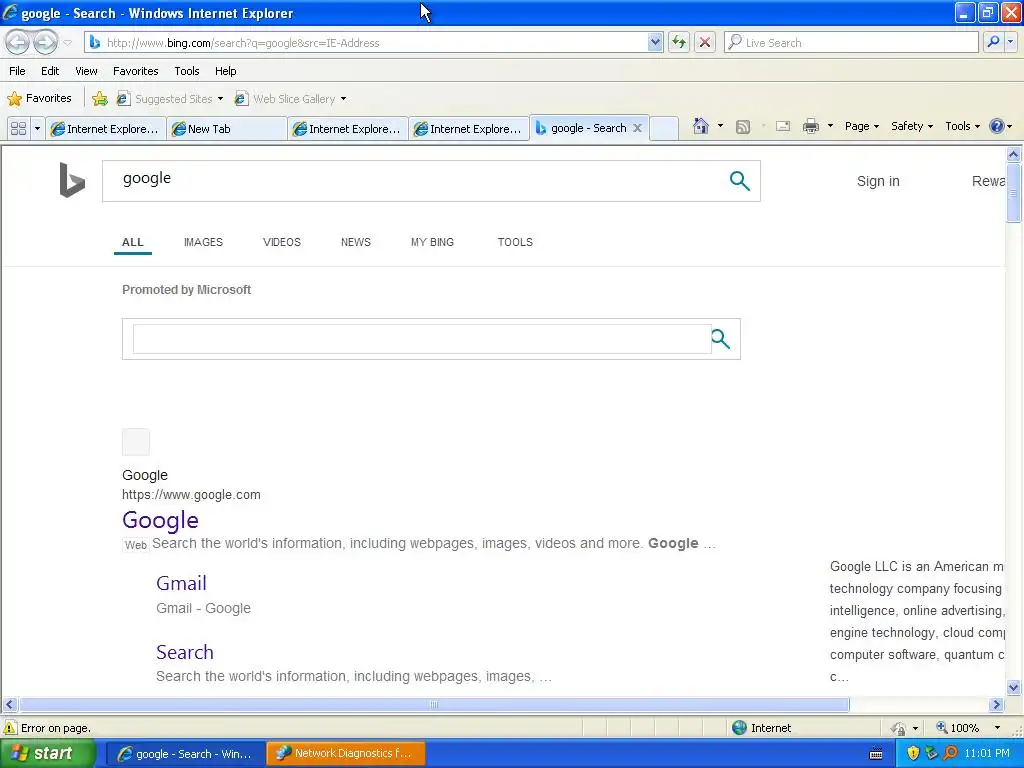Expand the Print options dropdown arrow
The width and height of the screenshot is (1024, 768).
pos(830,125)
